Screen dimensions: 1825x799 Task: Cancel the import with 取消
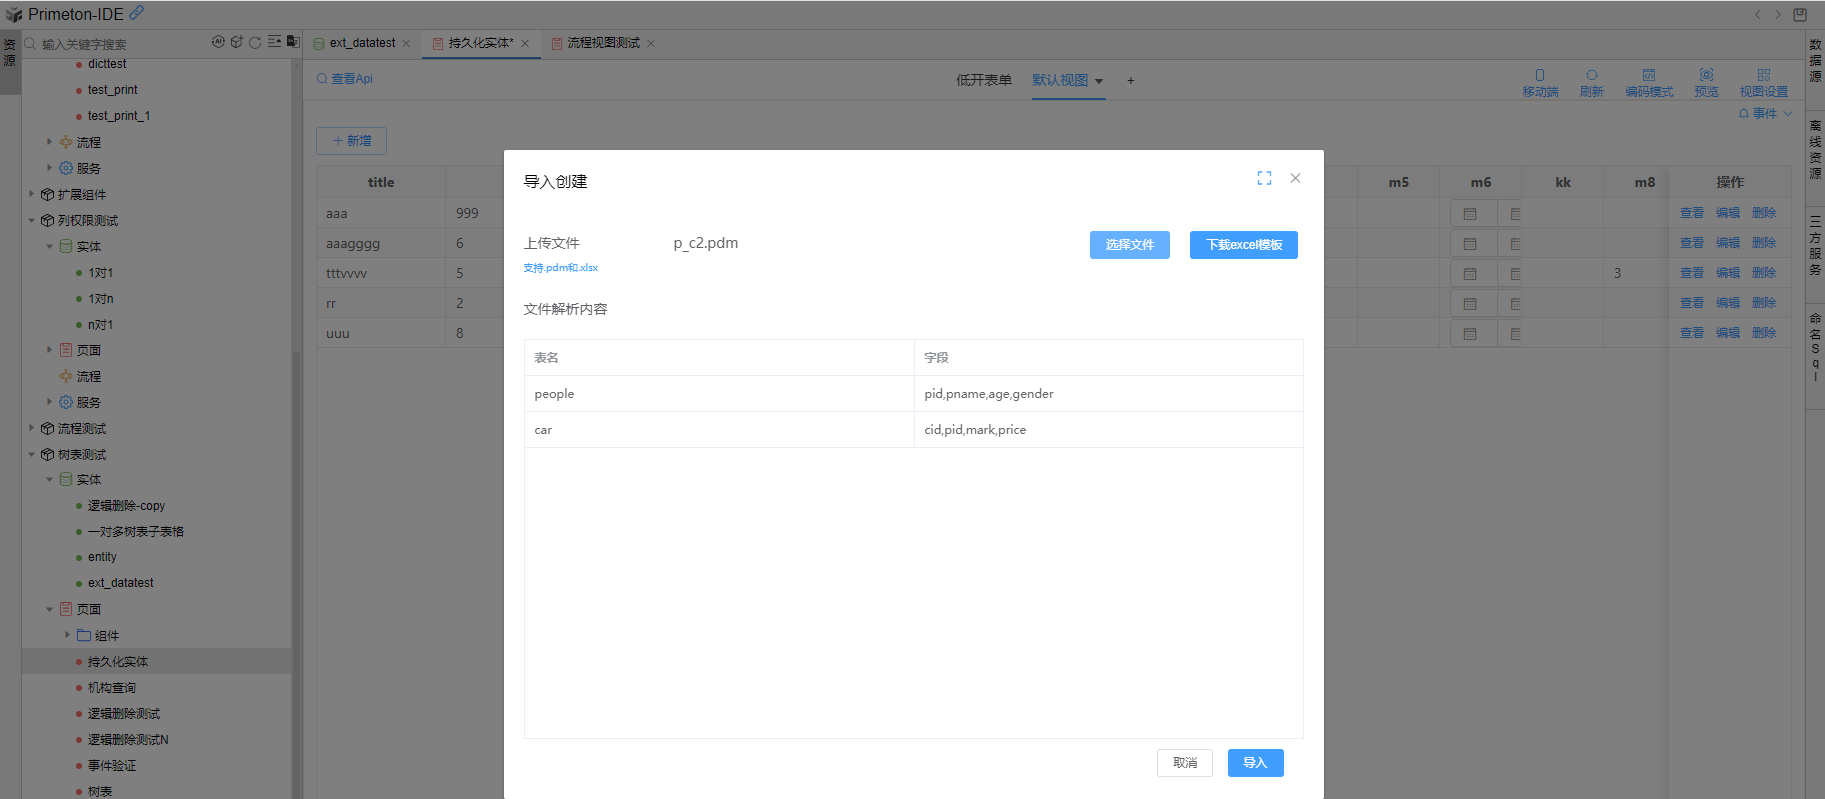pyautogui.click(x=1185, y=763)
